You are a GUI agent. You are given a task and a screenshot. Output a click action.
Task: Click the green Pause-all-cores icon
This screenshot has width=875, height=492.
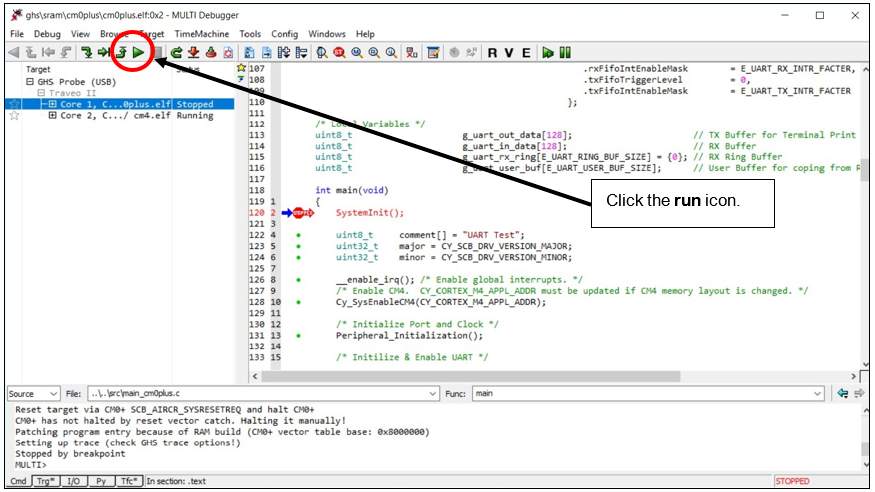click(x=565, y=52)
